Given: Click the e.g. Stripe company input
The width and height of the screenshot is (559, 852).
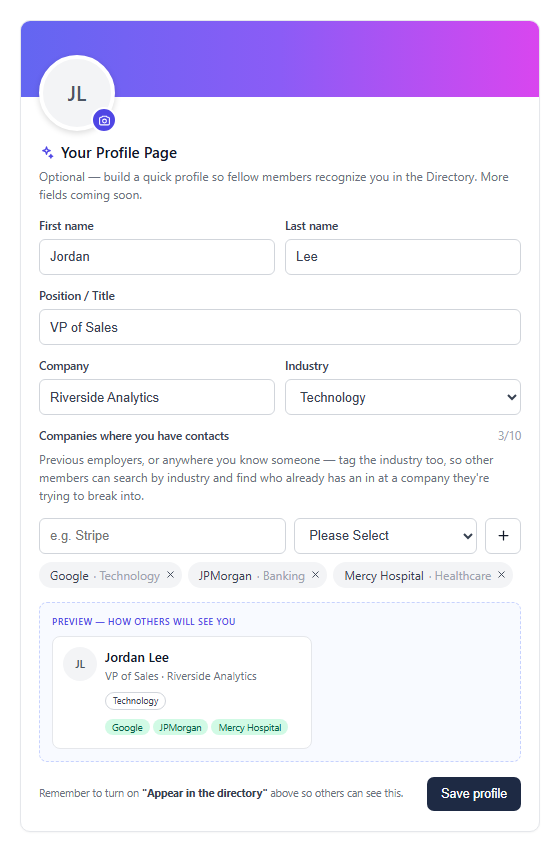Looking at the screenshot, I should [162, 536].
